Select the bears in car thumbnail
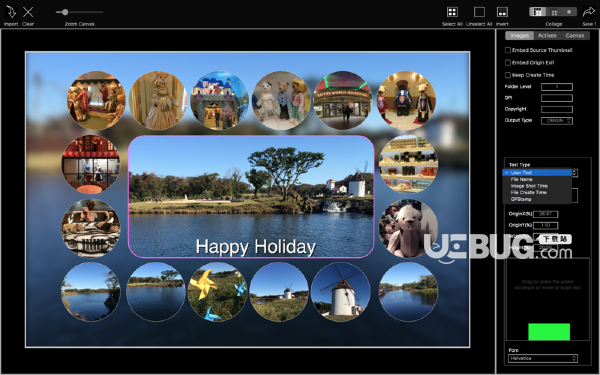The height and width of the screenshot is (375, 600). pos(91,228)
